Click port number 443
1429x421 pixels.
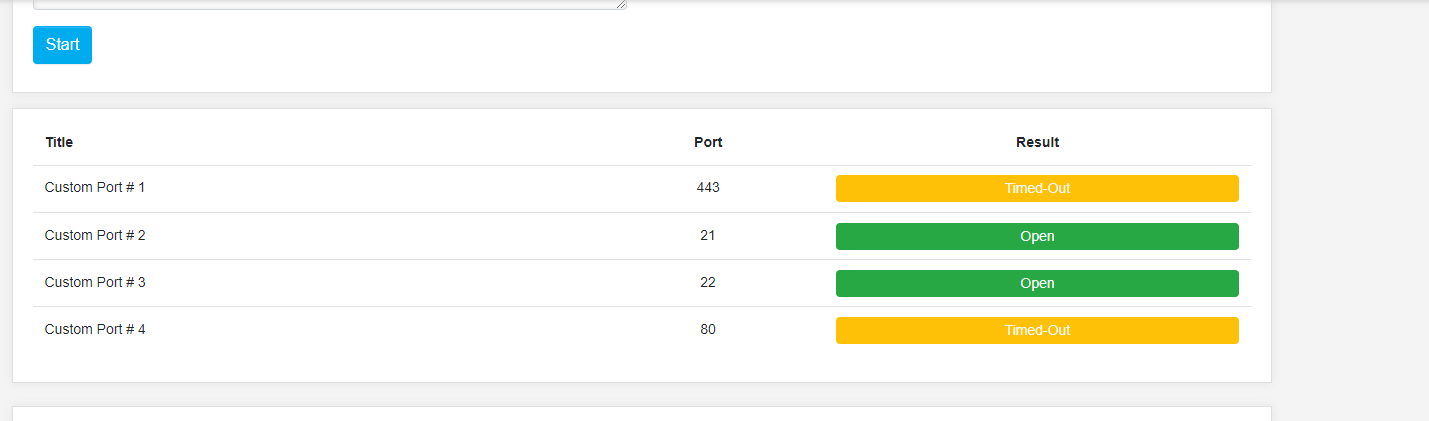(x=708, y=188)
